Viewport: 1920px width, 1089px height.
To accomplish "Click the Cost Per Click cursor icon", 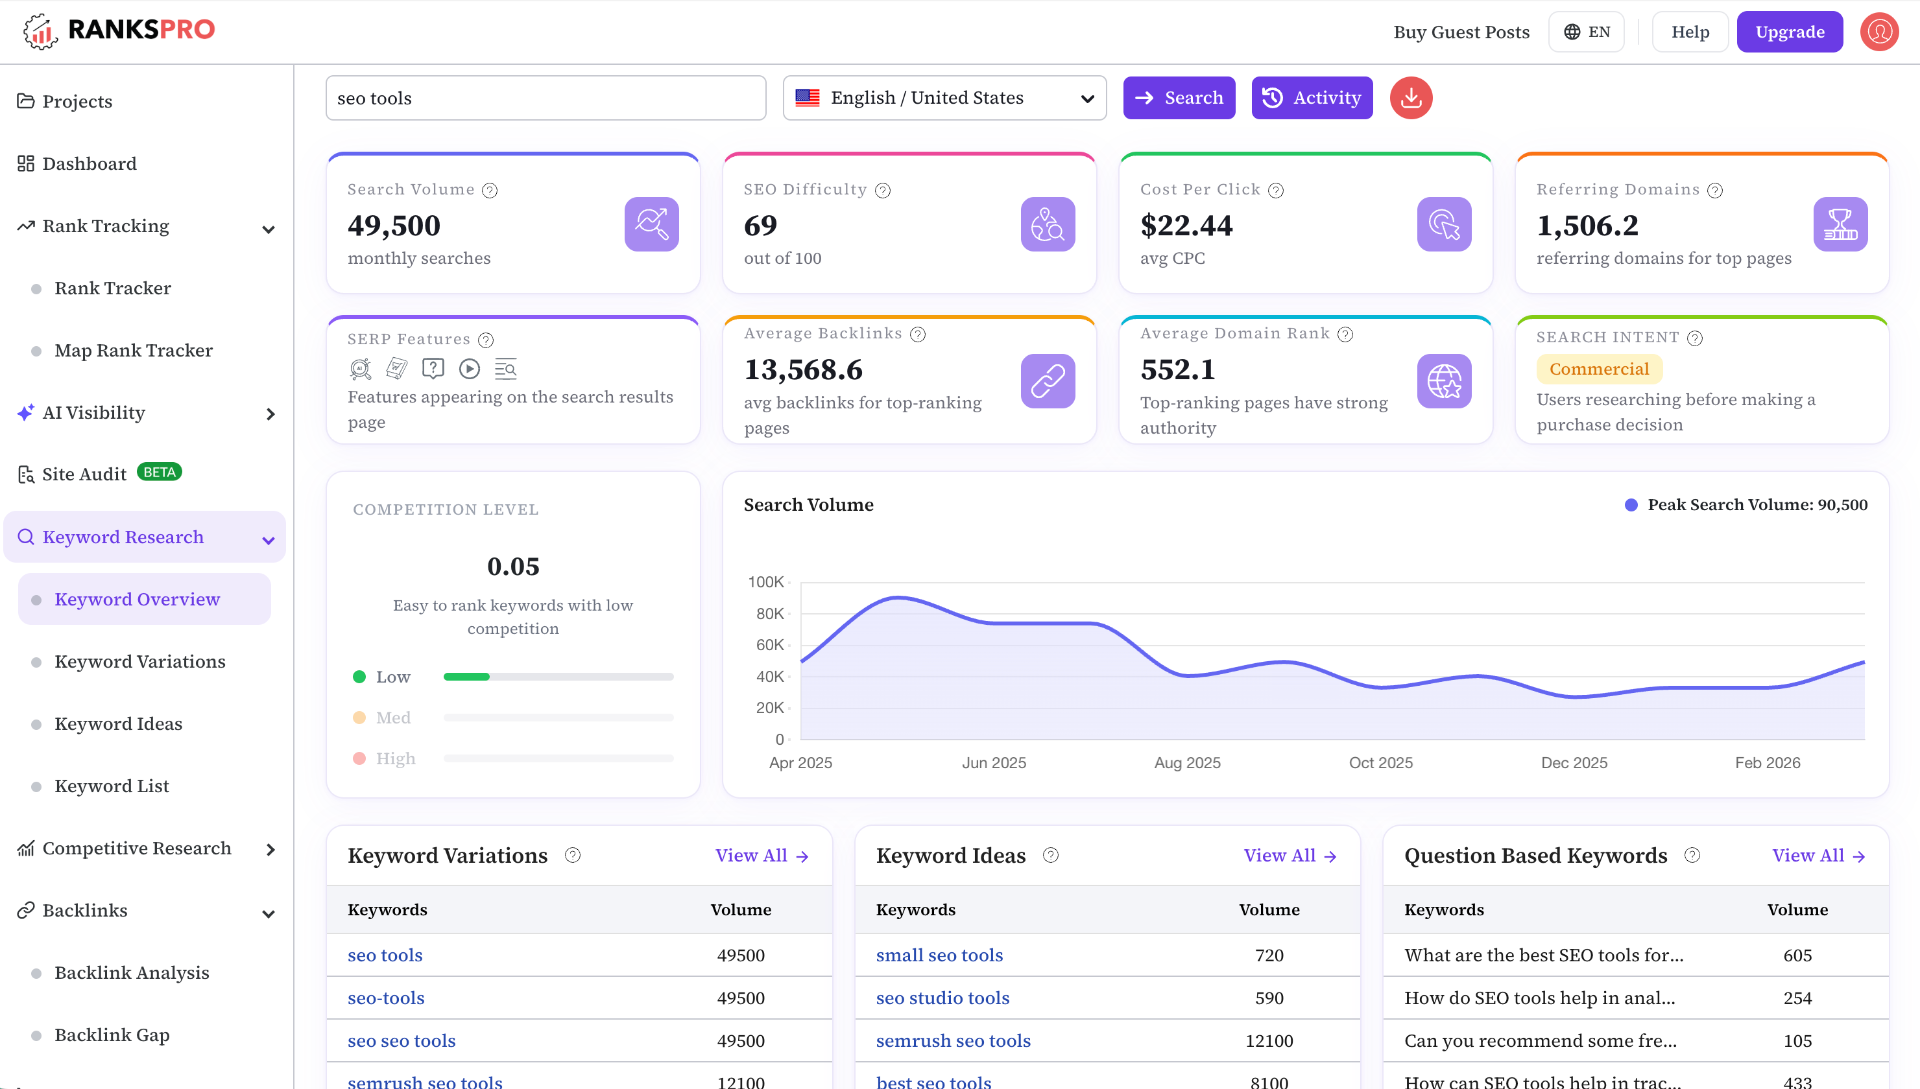I will 1444,224.
